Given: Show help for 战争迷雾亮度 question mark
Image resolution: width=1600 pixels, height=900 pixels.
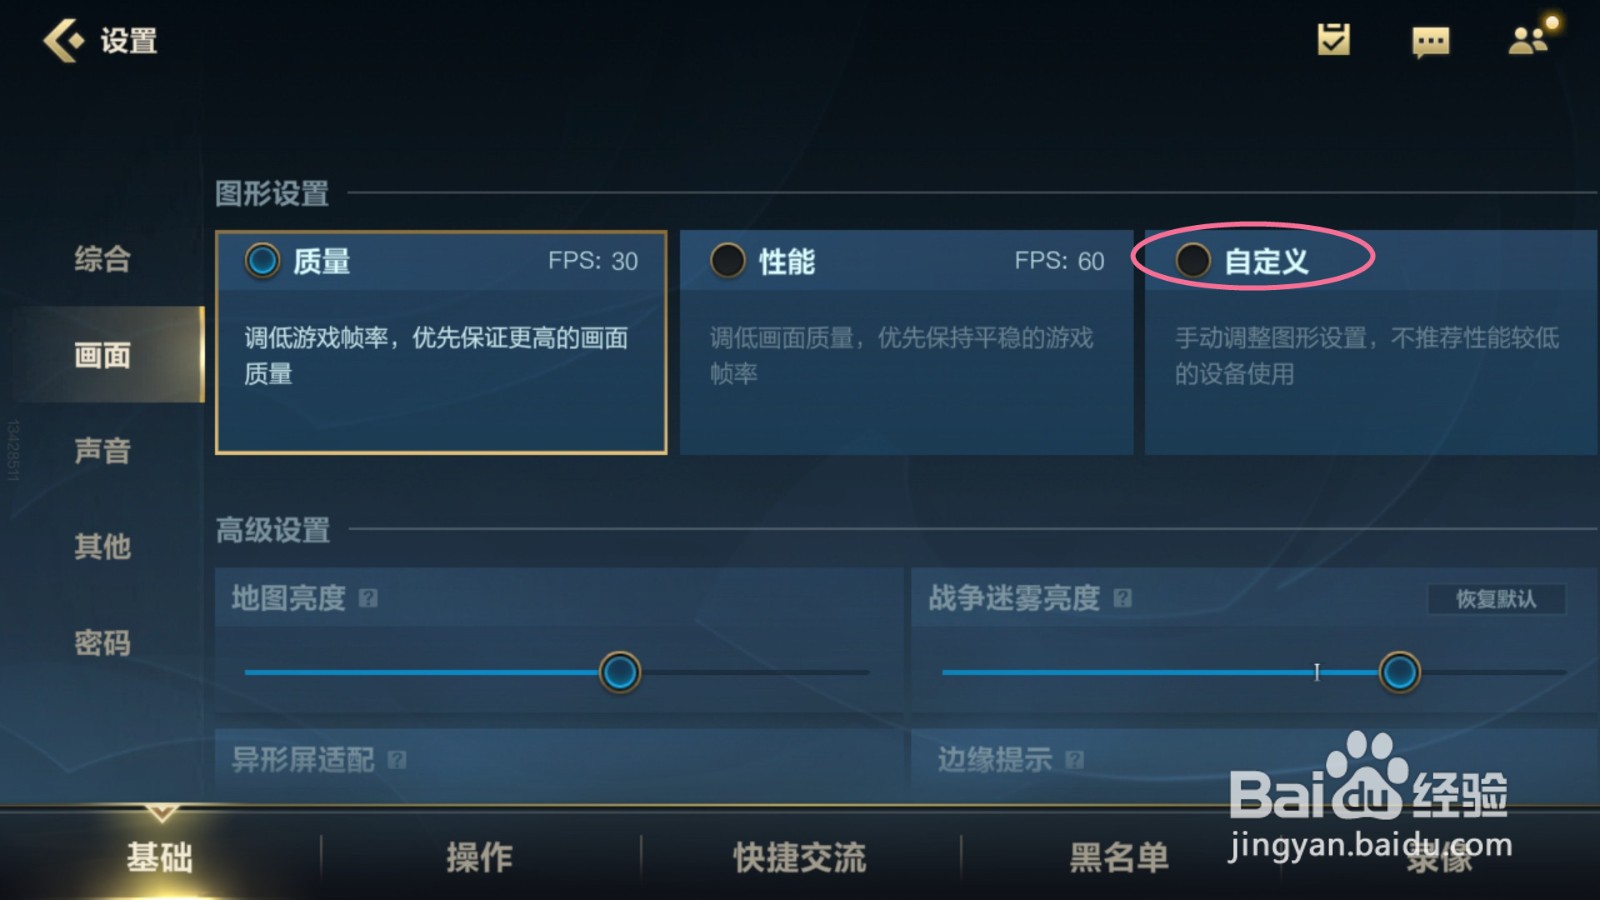Looking at the screenshot, I should [1122, 598].
